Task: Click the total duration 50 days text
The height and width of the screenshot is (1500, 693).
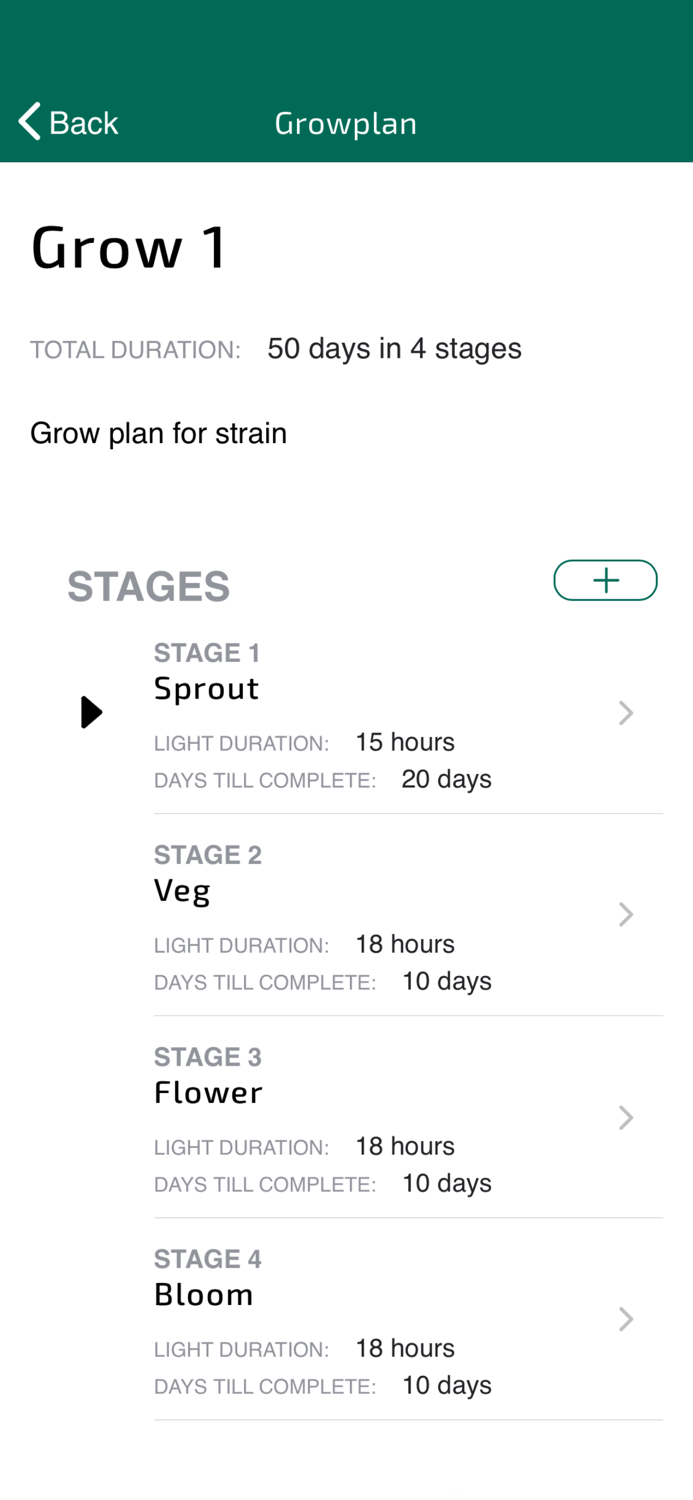Action: [394, 348]
